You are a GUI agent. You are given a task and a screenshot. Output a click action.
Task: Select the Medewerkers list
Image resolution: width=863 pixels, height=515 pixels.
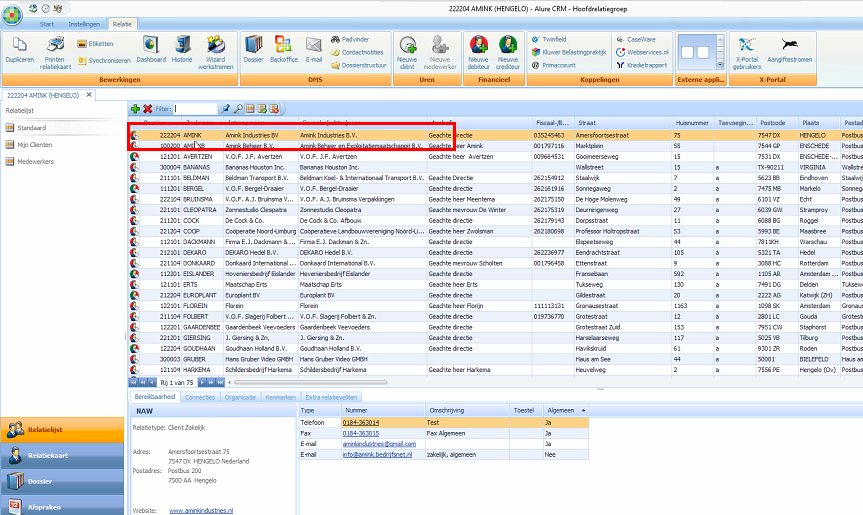[x=35, y=162]
